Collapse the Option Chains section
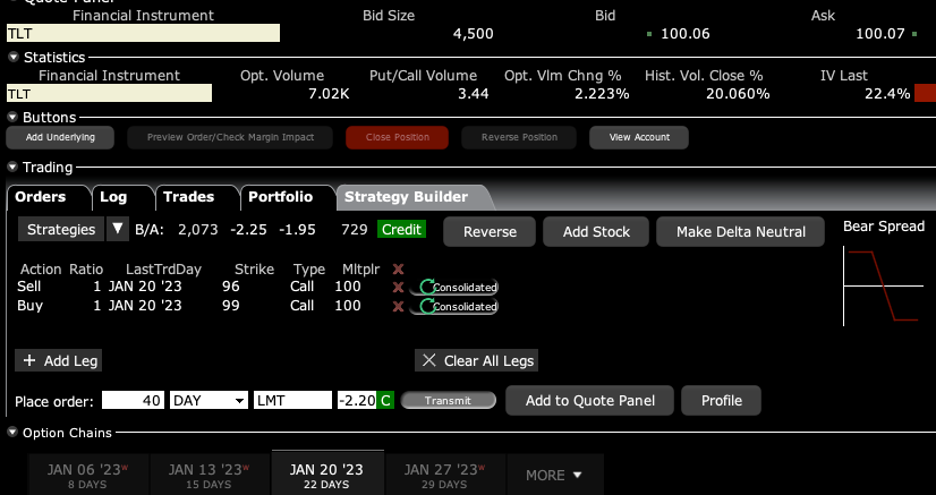Viewport: 936px width, 496px height. click(x=13, y=433)
